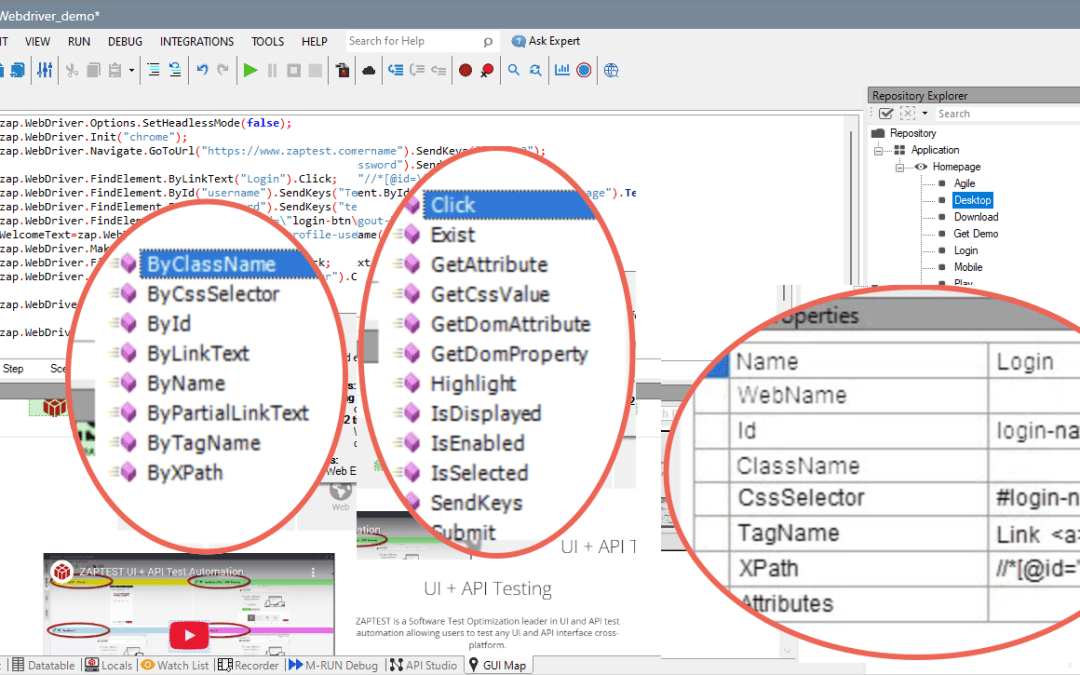Click the clipboard with red box icon
The width and height of the screenshot is (1080, 675).
coord(342,70)
